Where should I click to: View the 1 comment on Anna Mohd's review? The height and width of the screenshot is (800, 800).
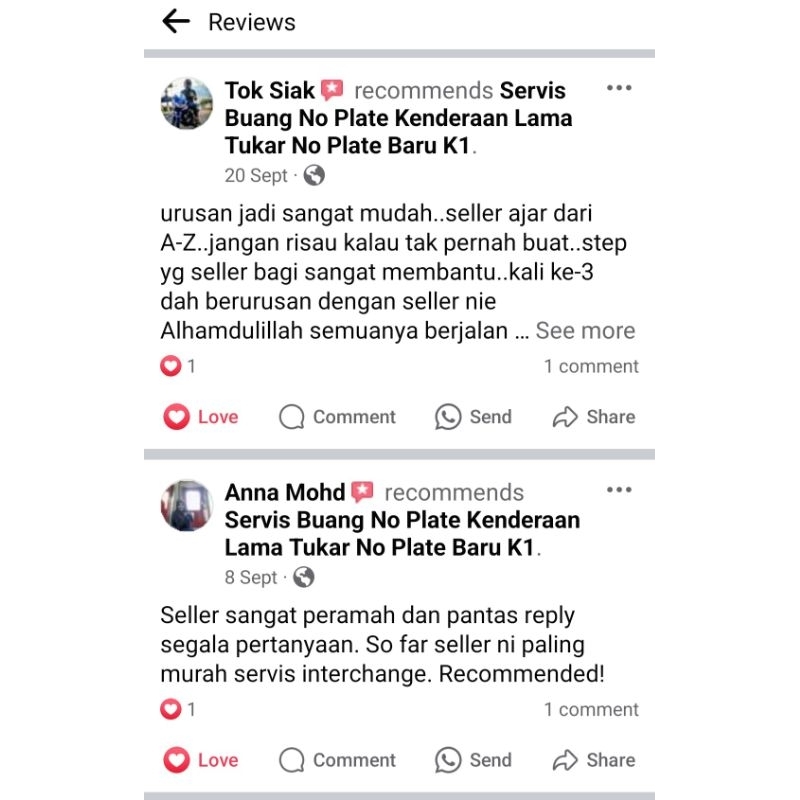pos(591,710)
